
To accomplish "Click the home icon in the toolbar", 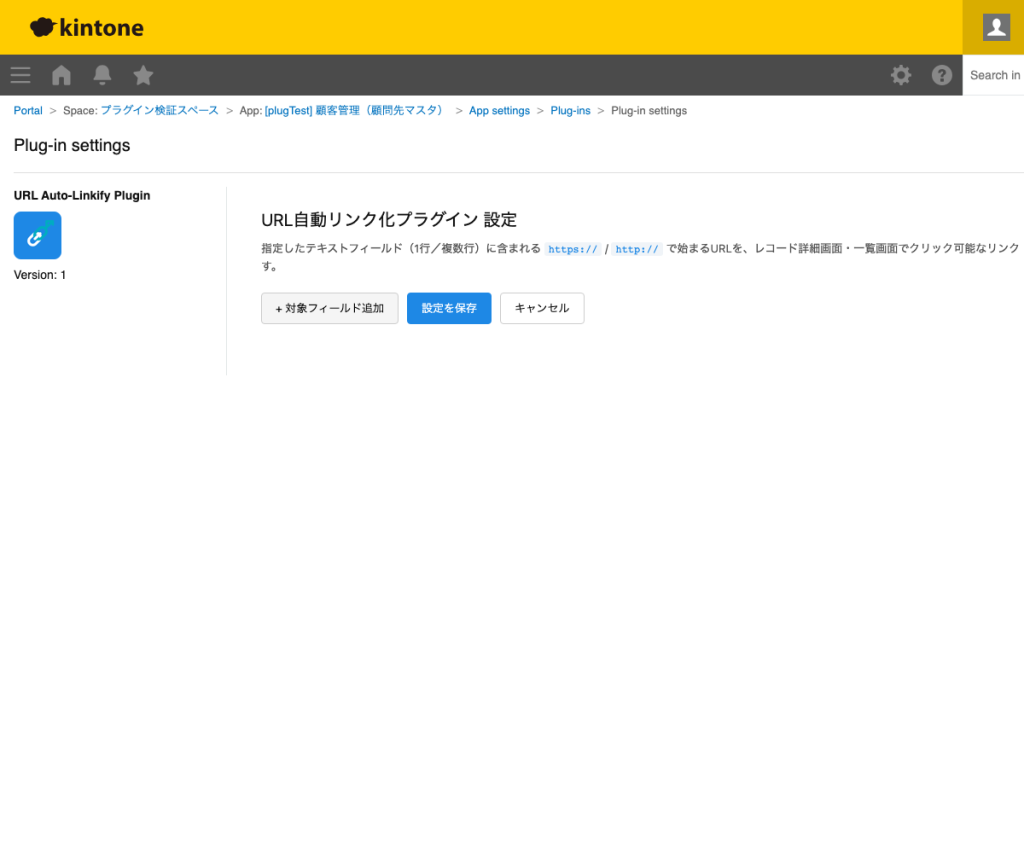I will pos(61,75).
